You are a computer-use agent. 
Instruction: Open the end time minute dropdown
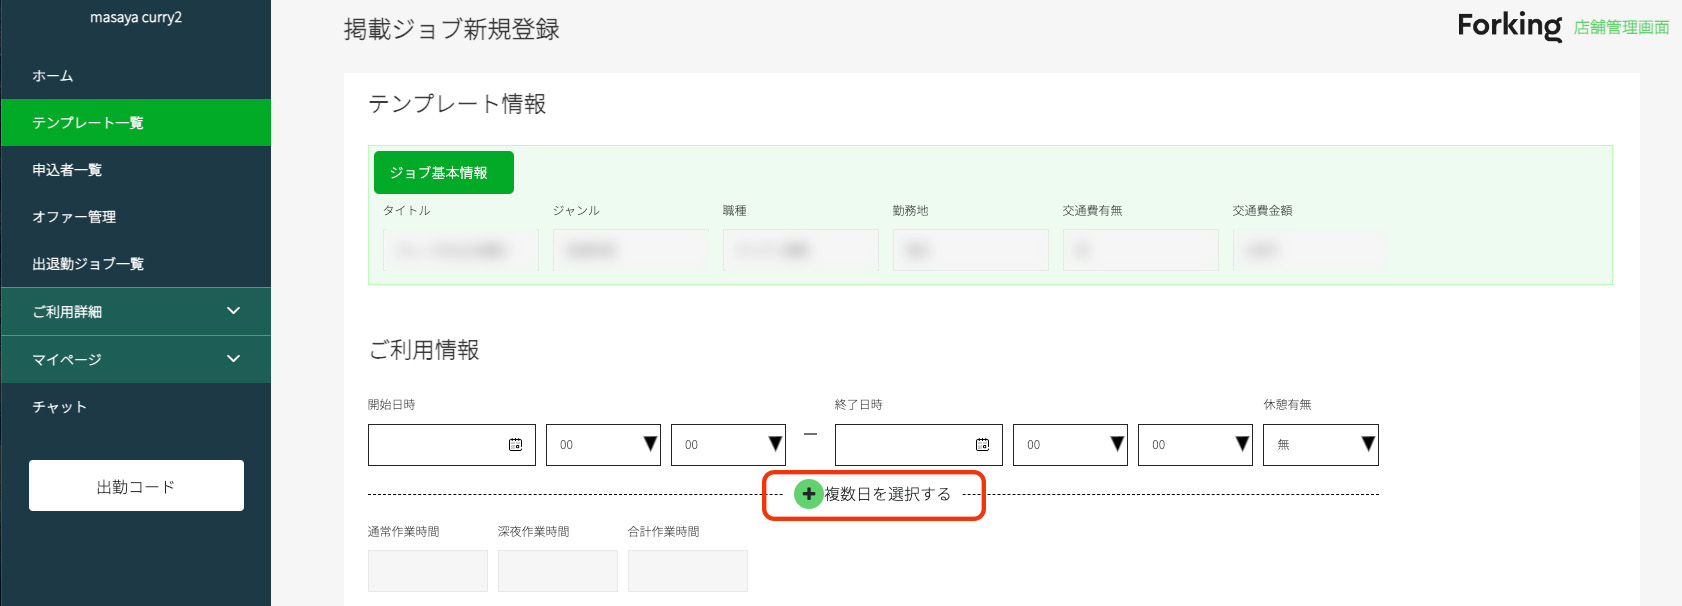(x=1195, y=445)
